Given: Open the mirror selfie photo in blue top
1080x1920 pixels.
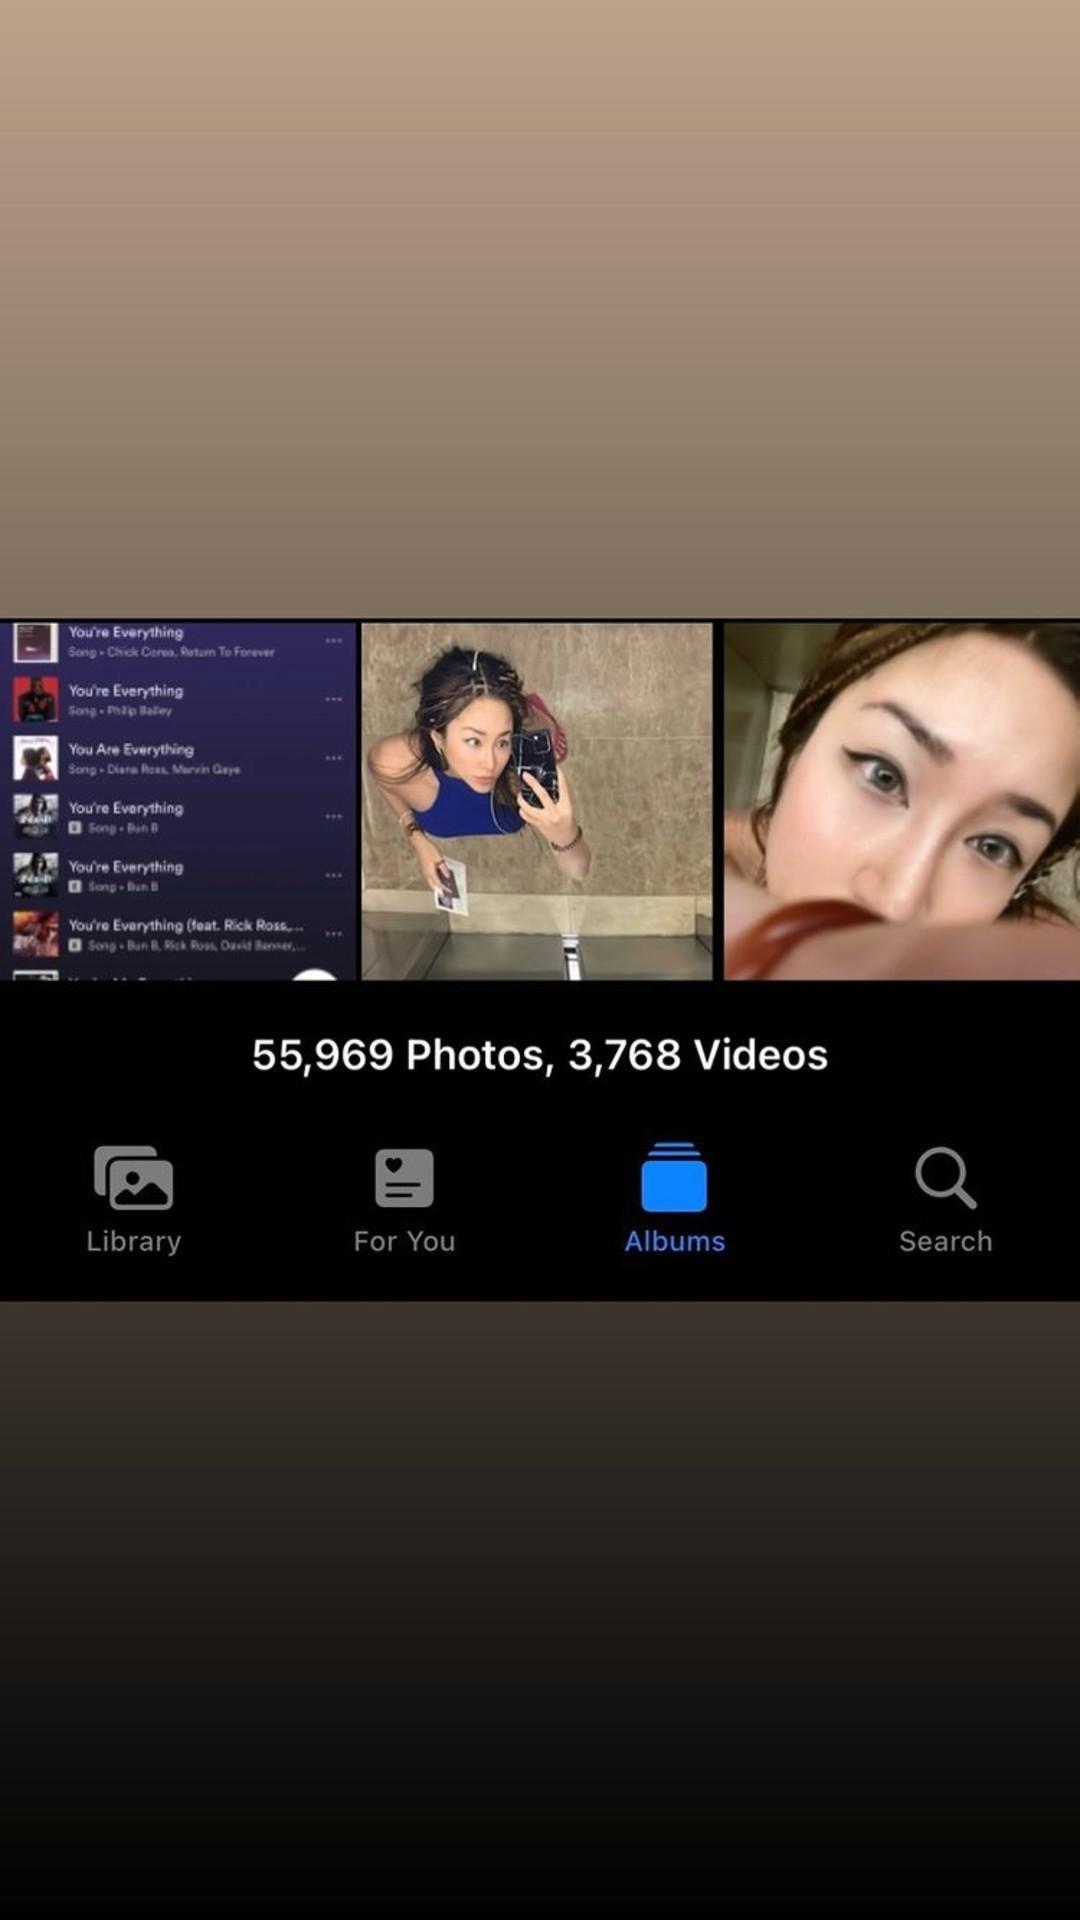Looking at the screenshot, I should coord(537,800).
